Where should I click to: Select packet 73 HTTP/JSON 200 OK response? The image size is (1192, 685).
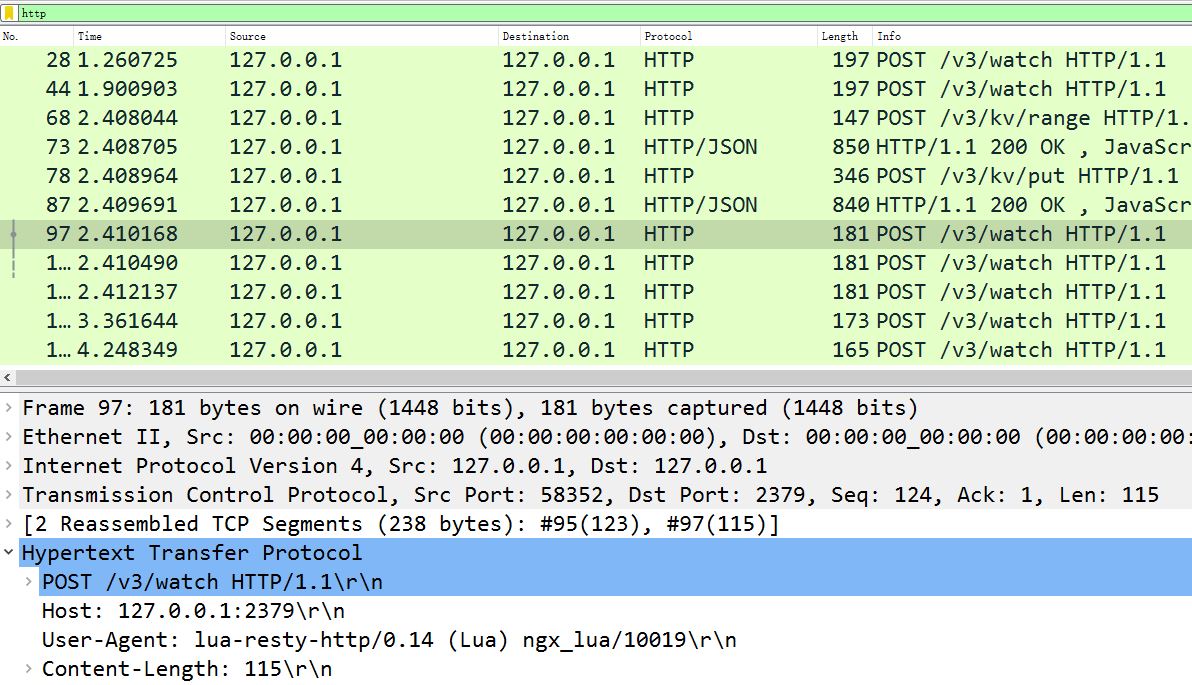click(x=600, y=147)
